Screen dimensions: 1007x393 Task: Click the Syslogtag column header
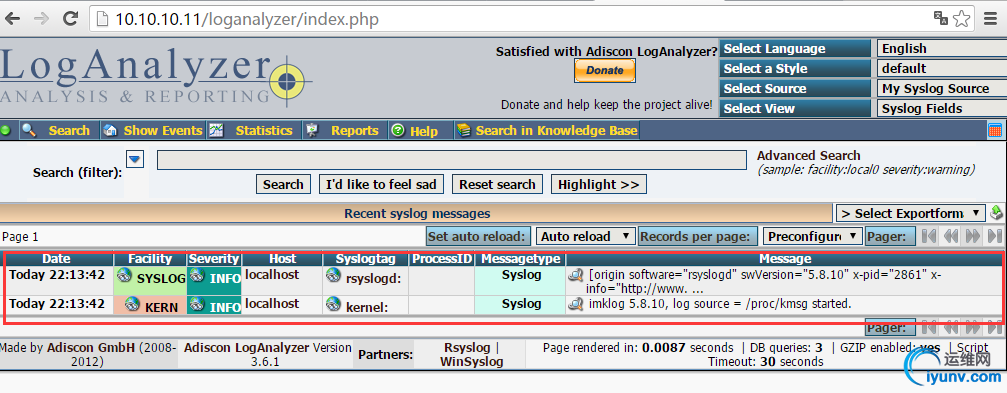click(x=365, y=259)
